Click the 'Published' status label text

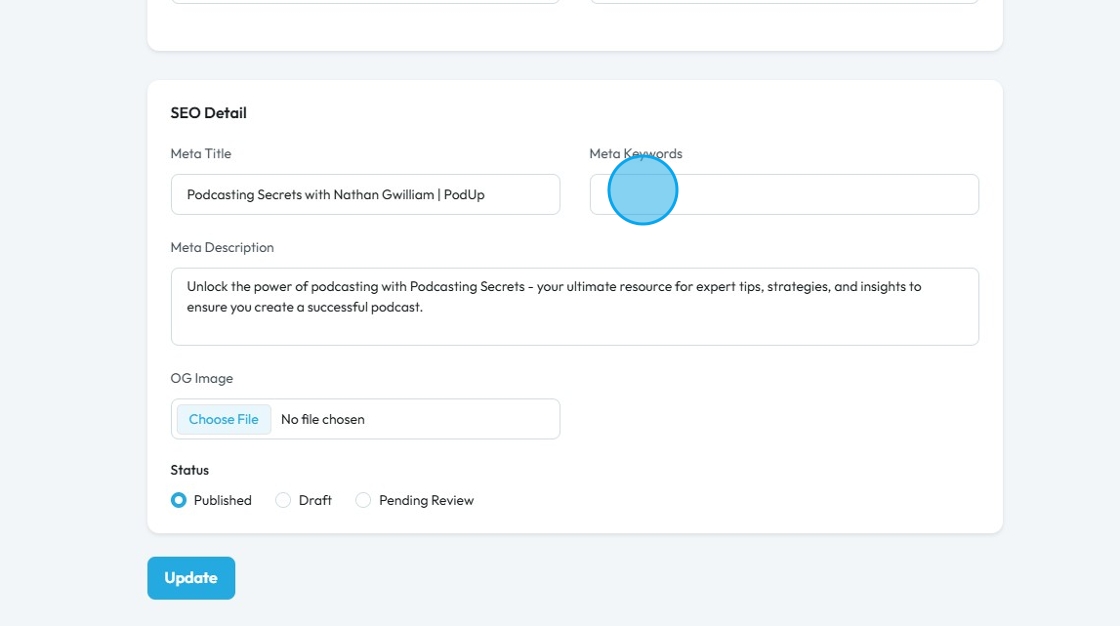click(x=222, y=500)
